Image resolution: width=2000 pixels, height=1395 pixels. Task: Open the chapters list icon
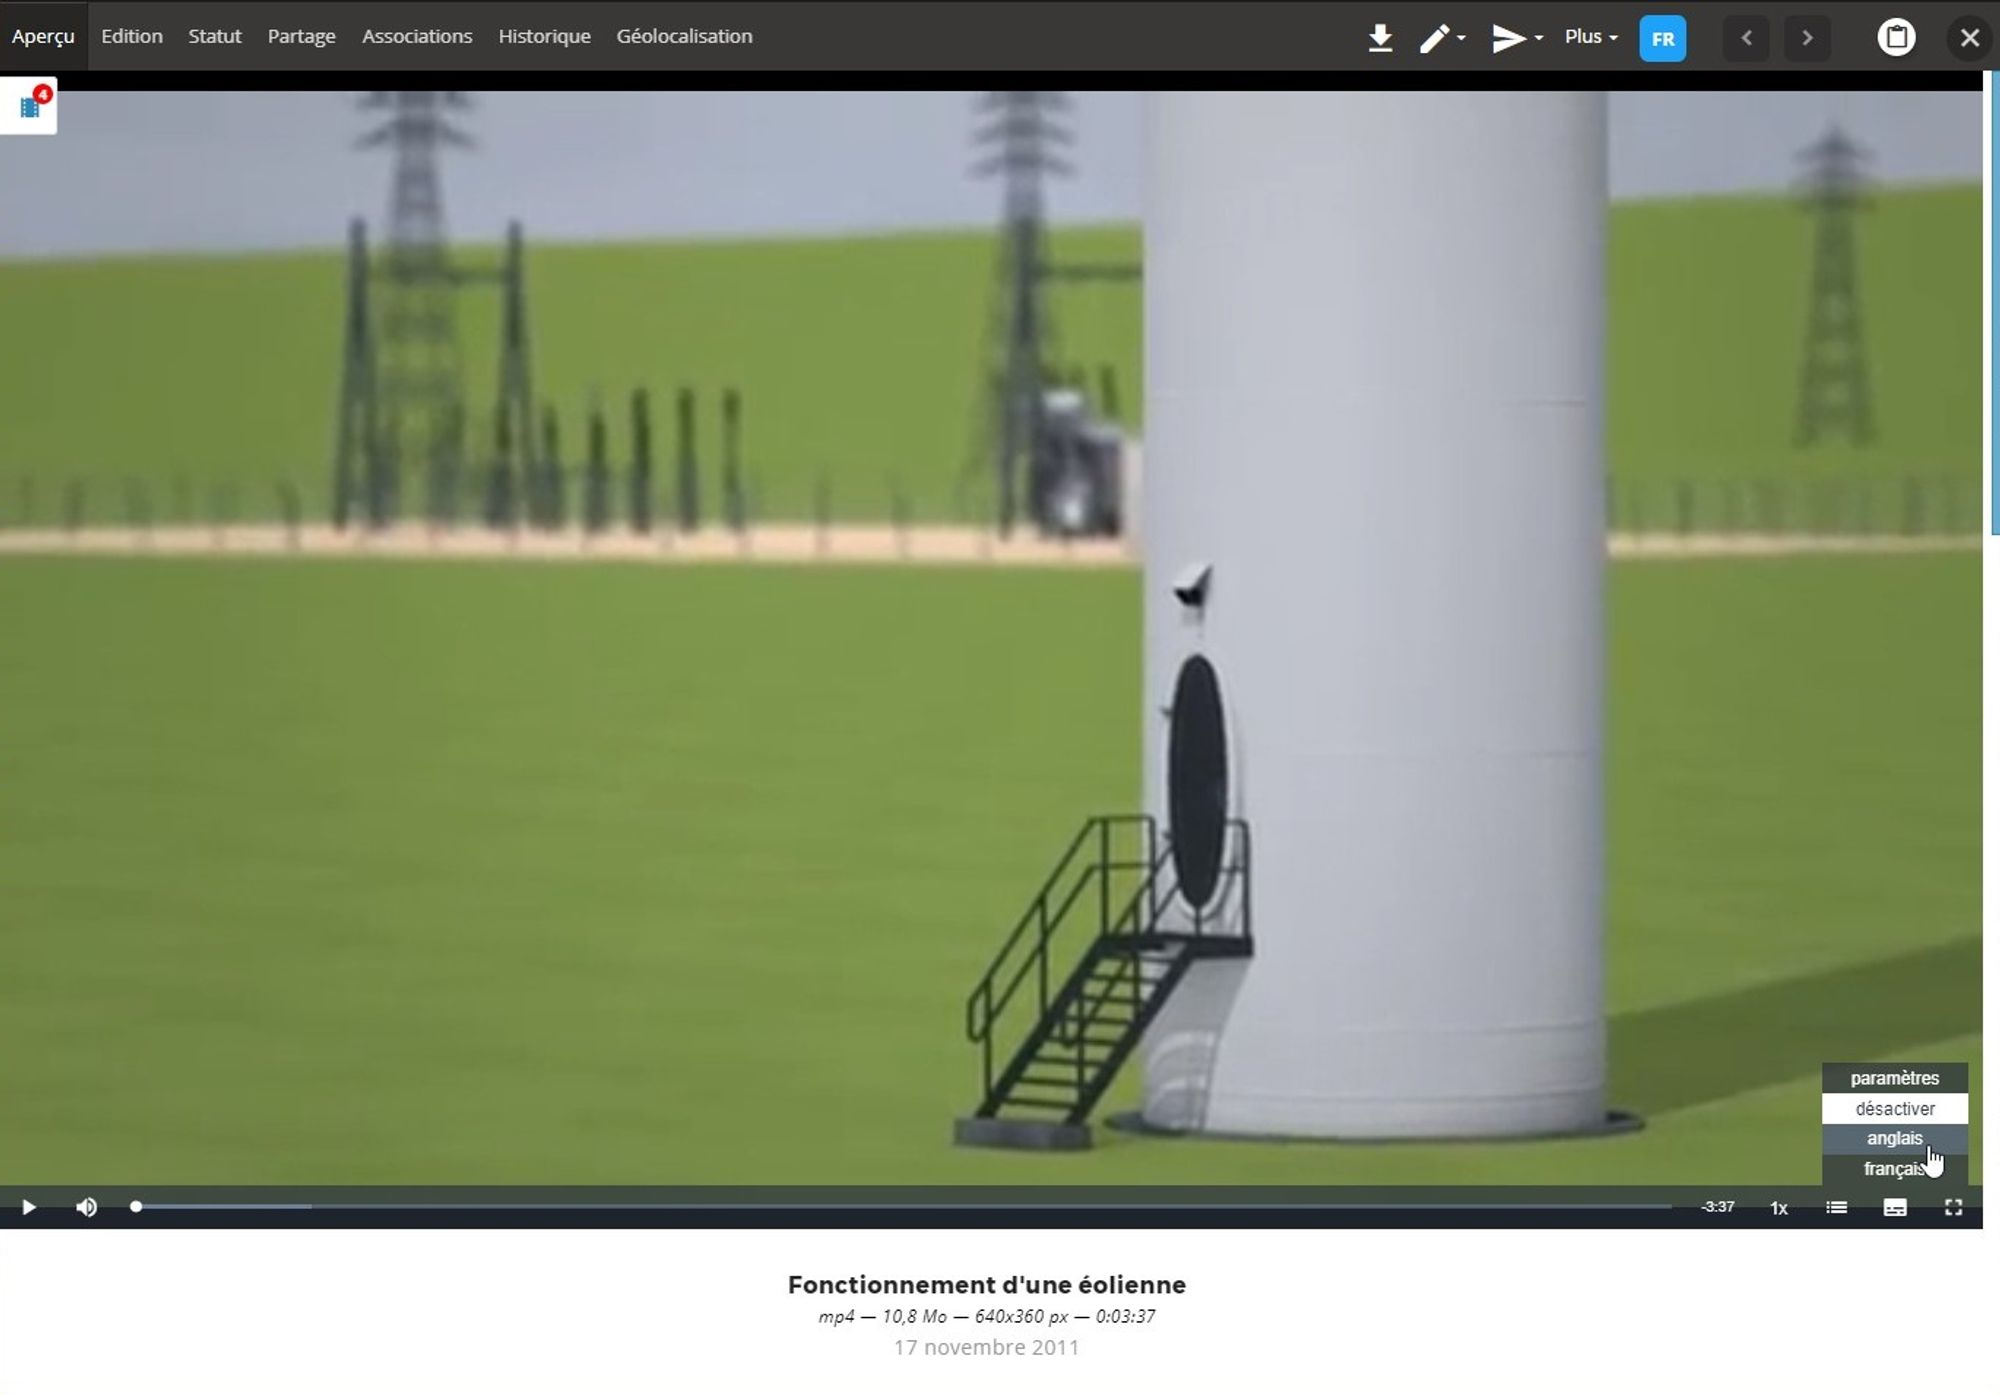tap(1836, 1207)
